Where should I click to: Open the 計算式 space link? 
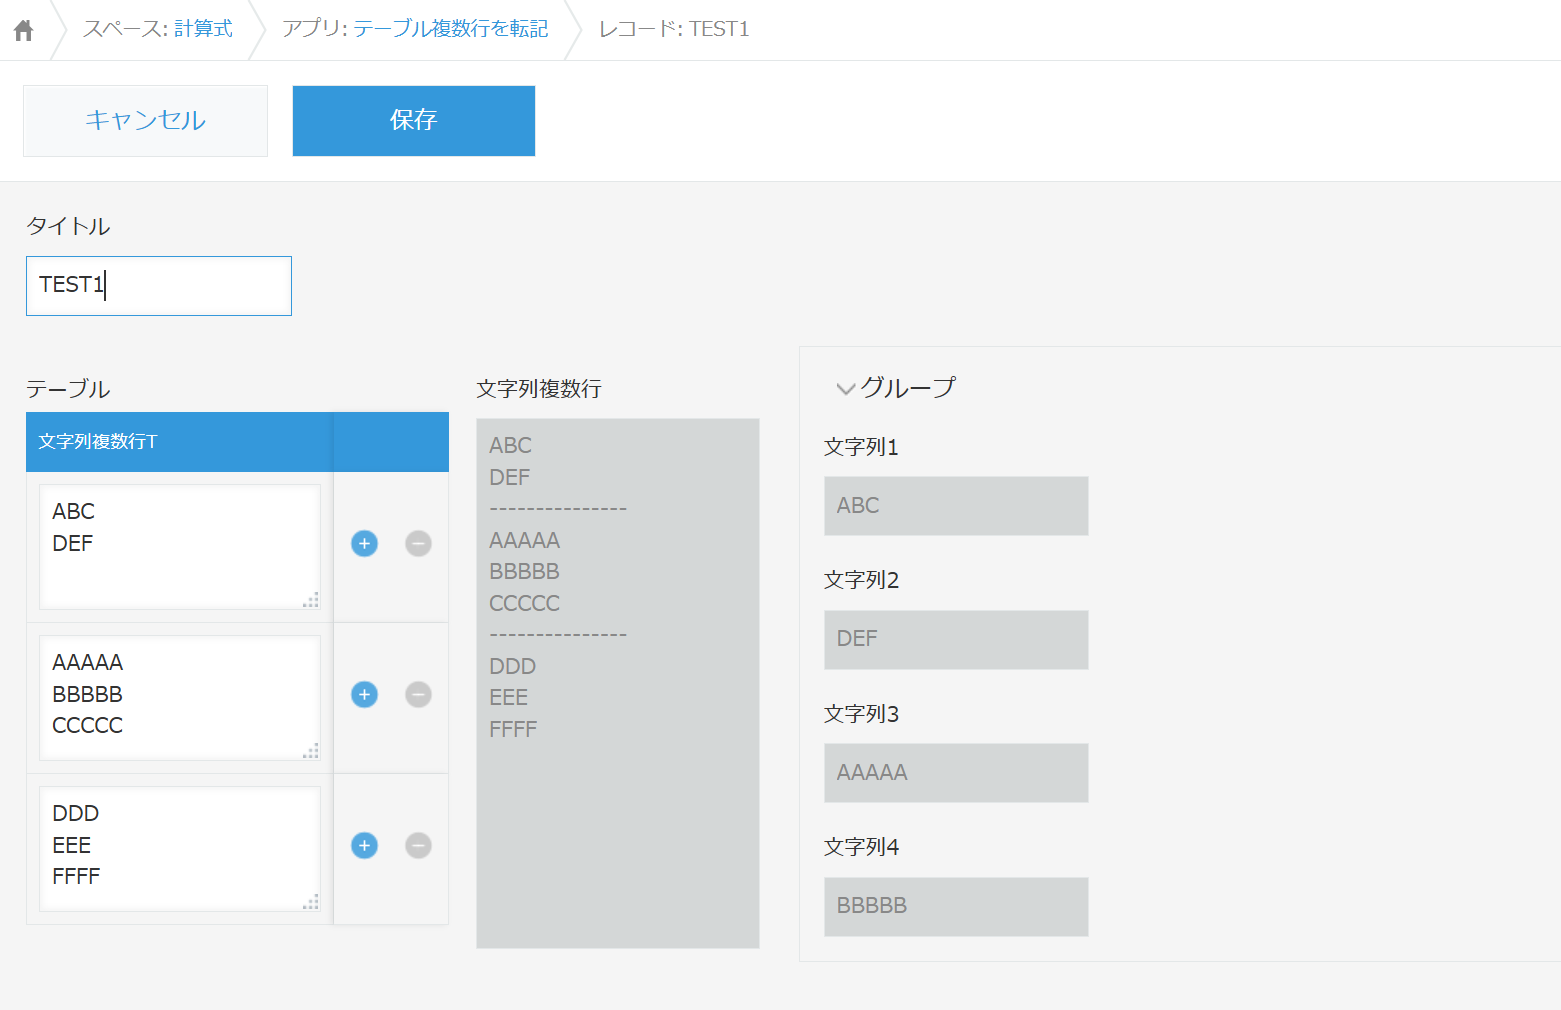pos(203,29)
